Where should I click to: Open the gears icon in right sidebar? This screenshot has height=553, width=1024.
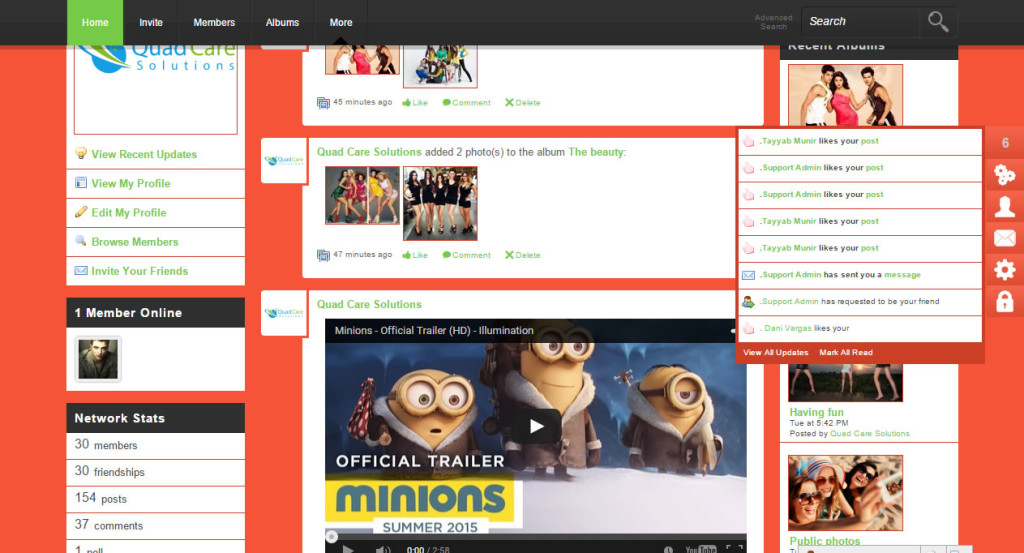tap(1005, 175)
